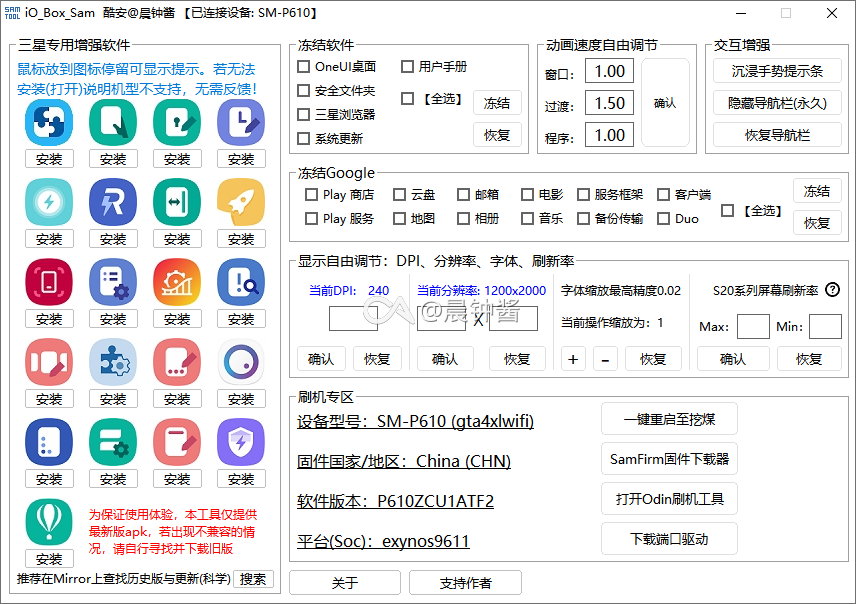Viewport: 856px width, 604px height.
Task: Tick the Play 服务 checkbox
Action: point(311,218)
